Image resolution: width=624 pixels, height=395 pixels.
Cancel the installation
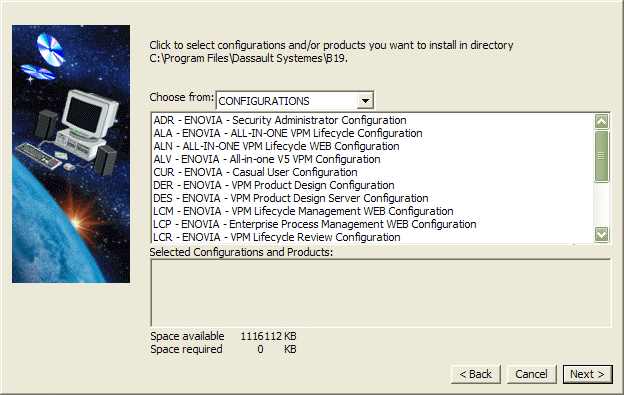531,374
